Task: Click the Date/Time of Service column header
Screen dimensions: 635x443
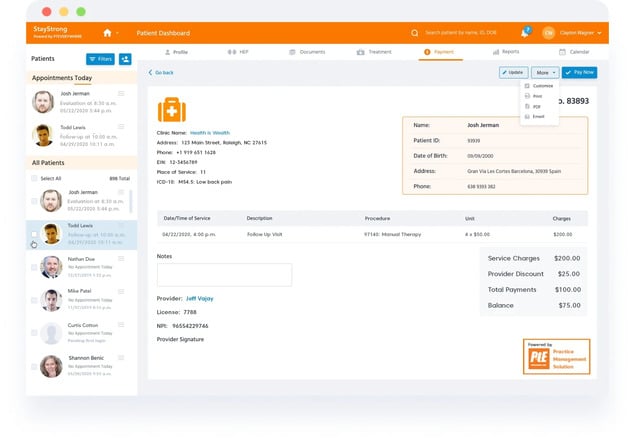Action: (x=187, y=218)
